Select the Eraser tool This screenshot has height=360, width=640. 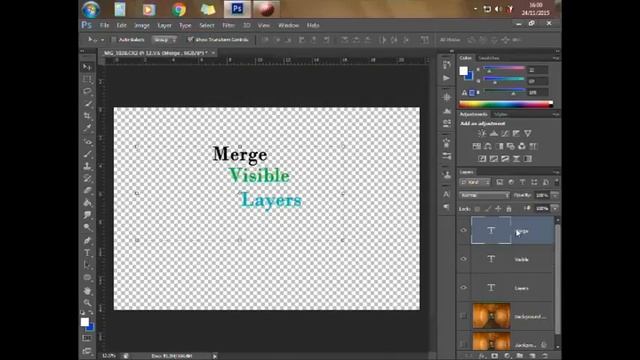tap(87, 191)
